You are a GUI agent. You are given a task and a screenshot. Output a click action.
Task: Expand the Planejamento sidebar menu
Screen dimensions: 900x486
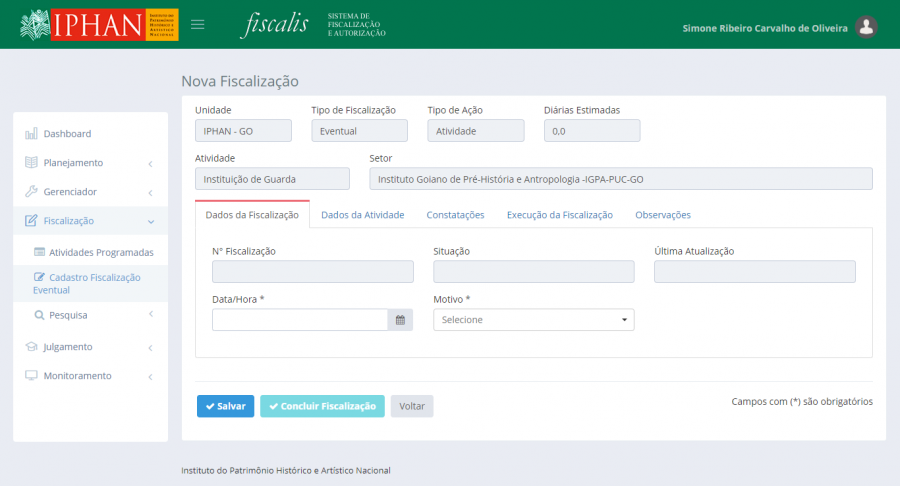point(90,163)
